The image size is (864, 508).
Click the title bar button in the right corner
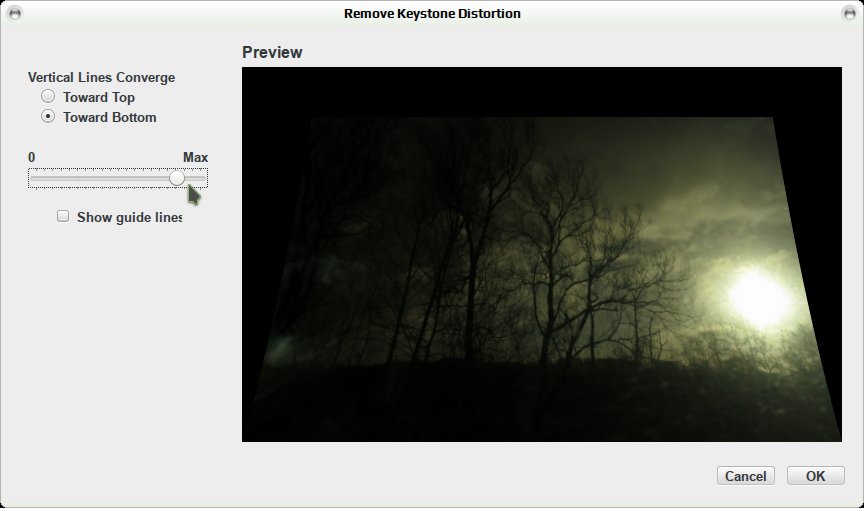[849, 13]
